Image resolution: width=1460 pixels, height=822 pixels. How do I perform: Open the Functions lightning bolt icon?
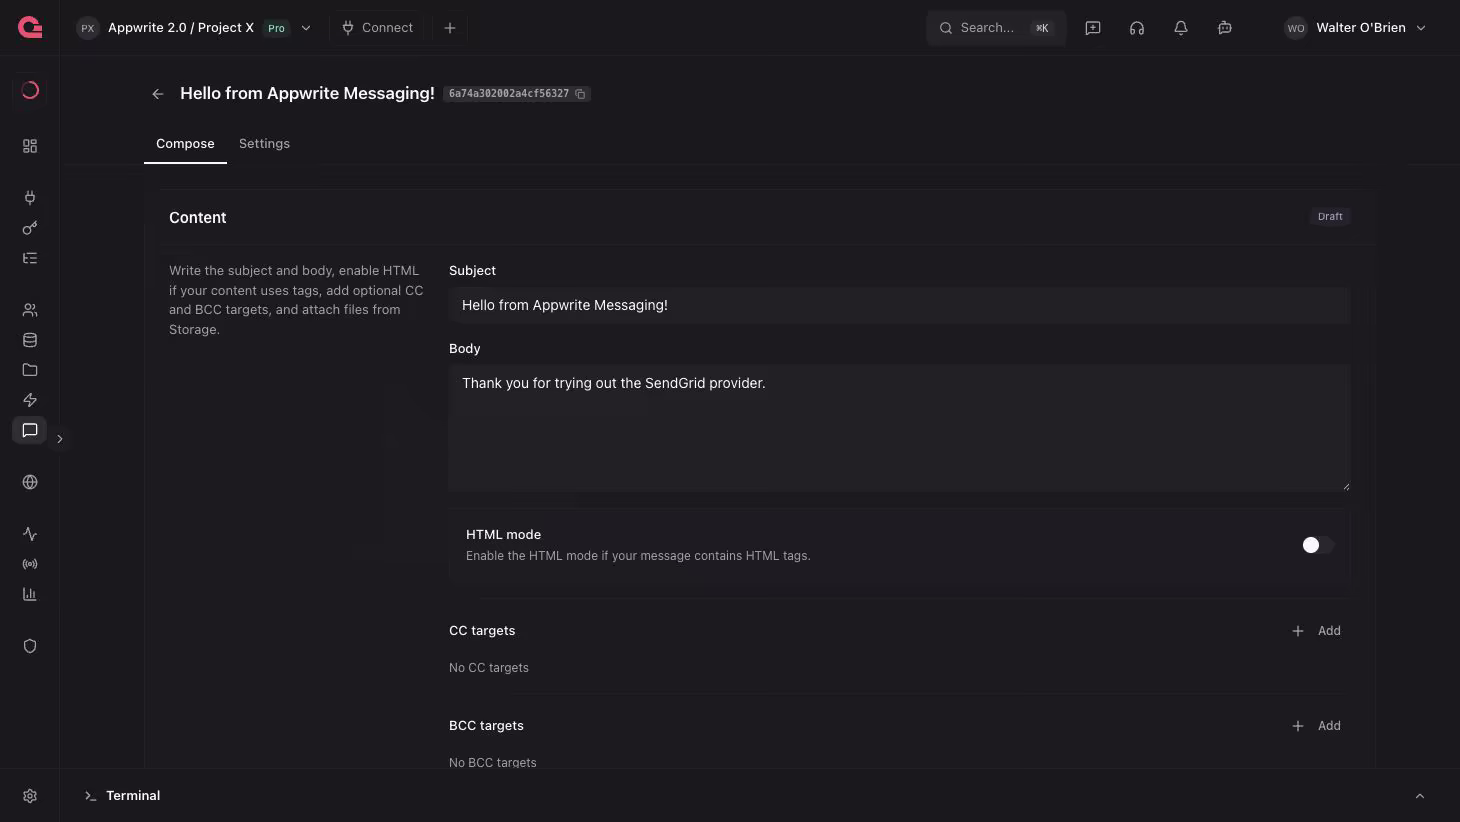30,400
